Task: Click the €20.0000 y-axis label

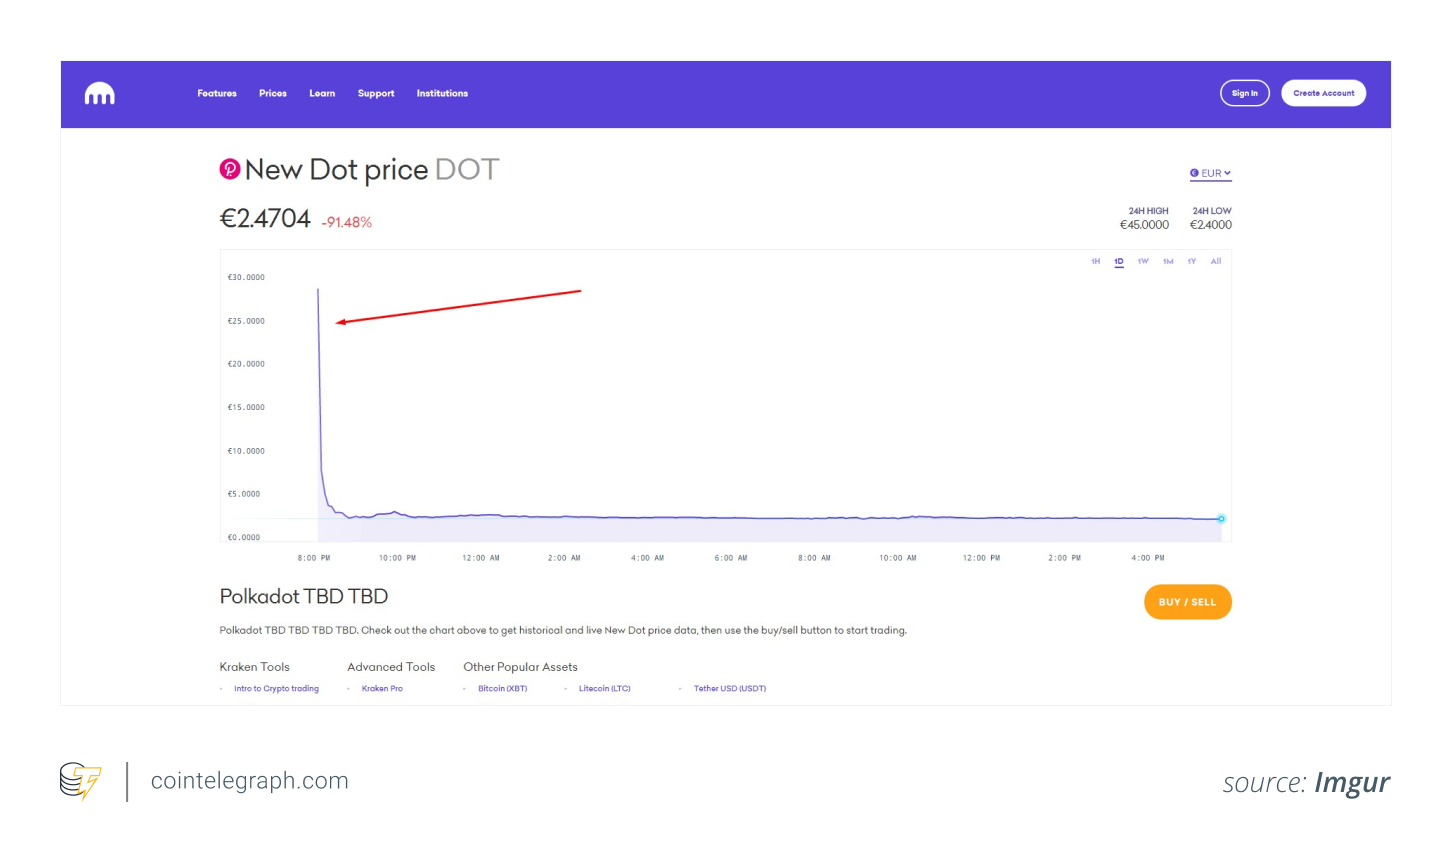Action: (x=246, y=364)
